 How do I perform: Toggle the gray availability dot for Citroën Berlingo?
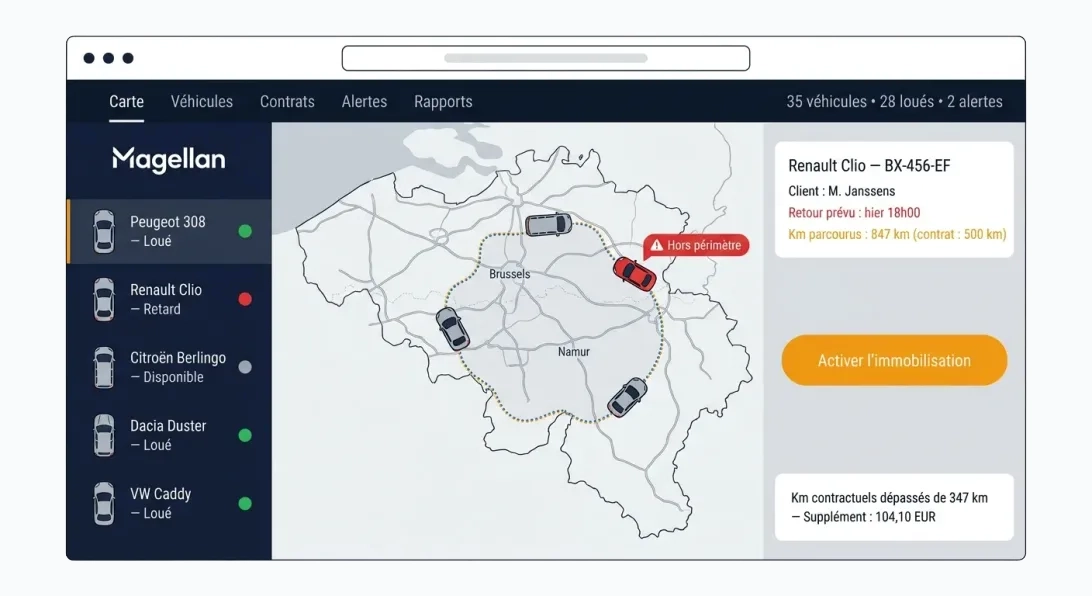point(245,366)
